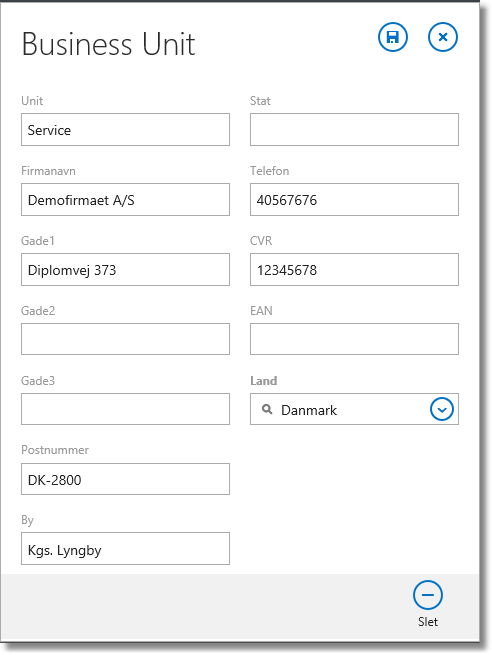Click the Postnummer field with DK-2800
Viewport: 492px width, 655px height.
point(125,479)
